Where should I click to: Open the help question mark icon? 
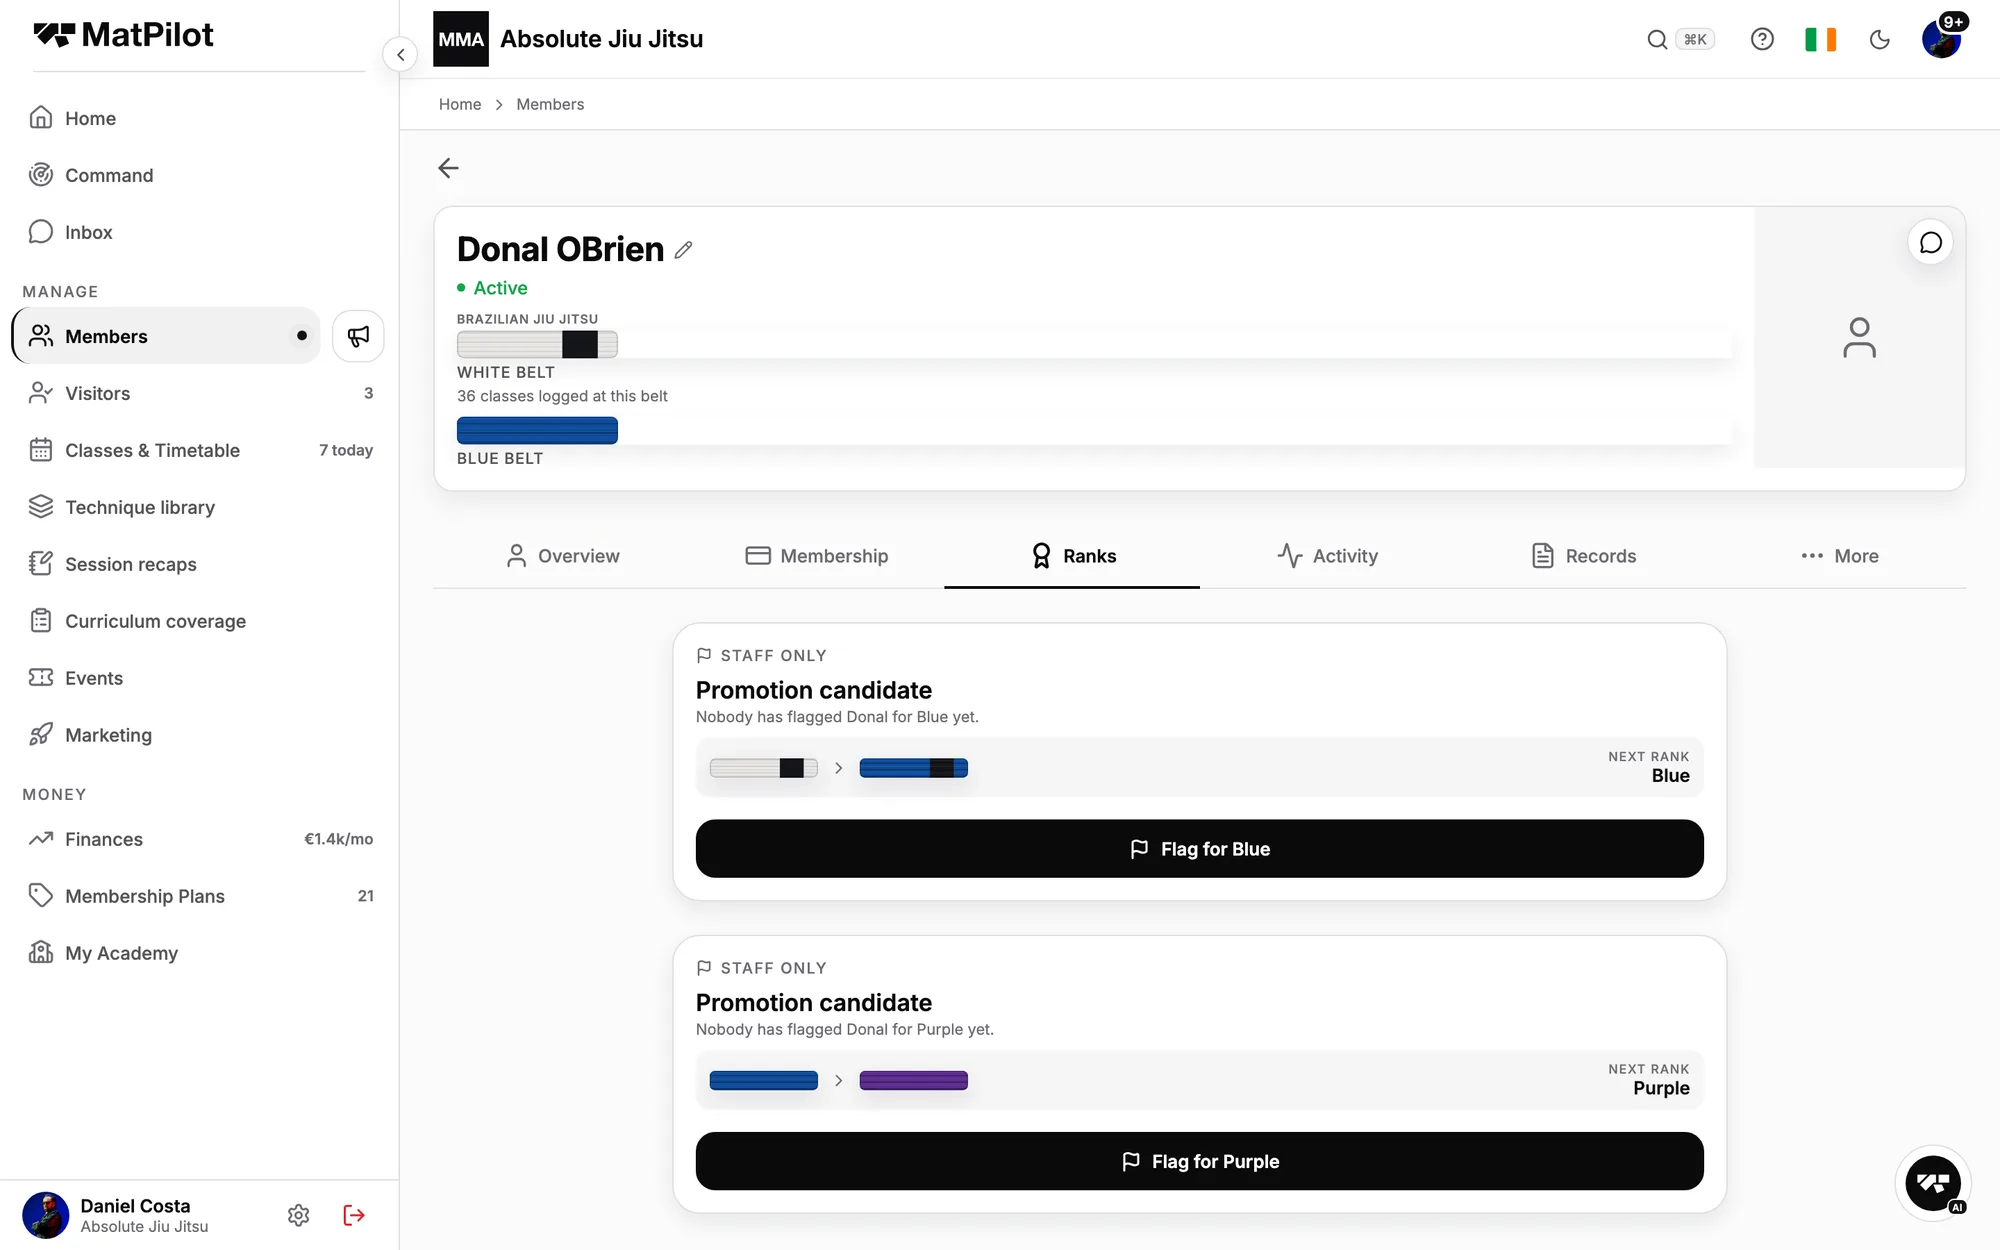coord(1762,39)
